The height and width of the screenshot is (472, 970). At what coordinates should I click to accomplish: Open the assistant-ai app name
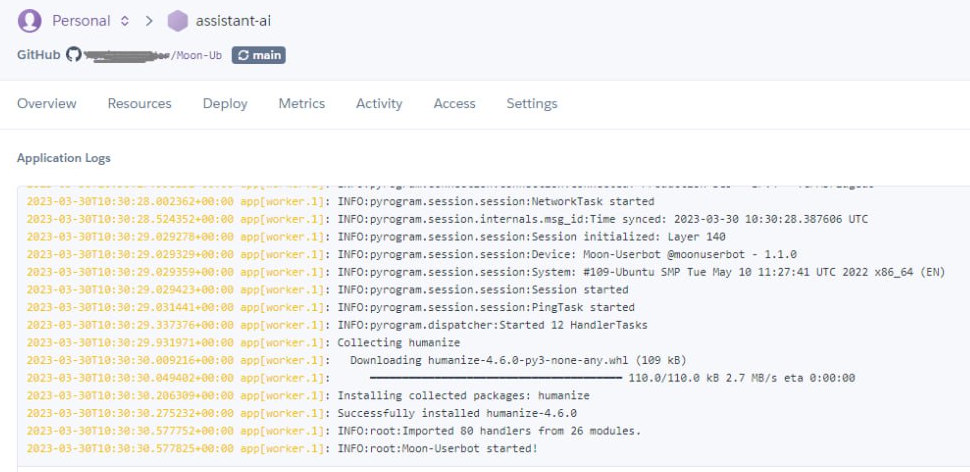point(234,21)
